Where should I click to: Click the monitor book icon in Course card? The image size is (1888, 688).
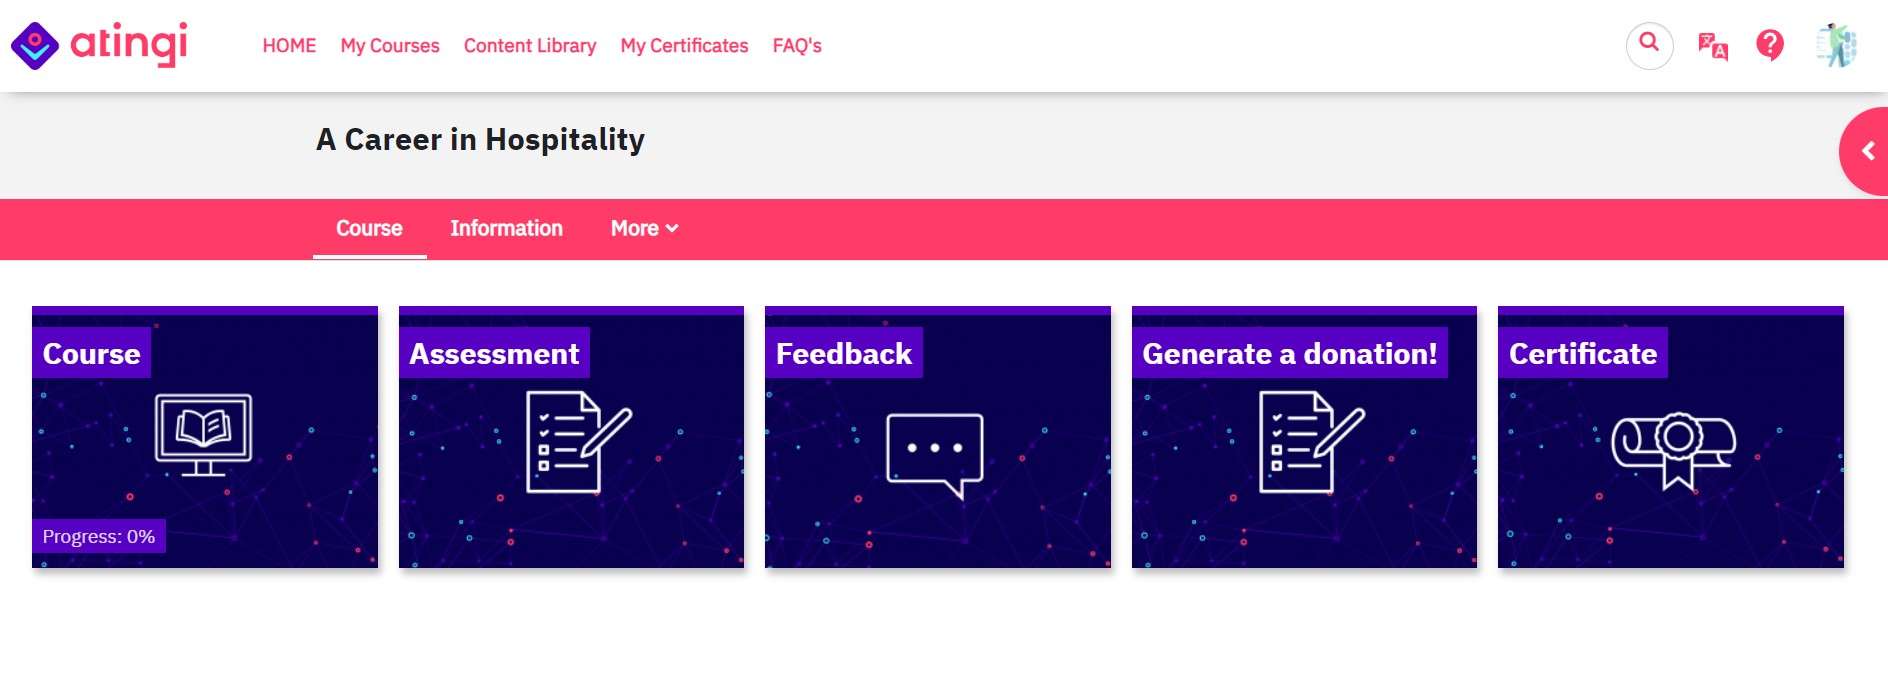pyautogui.click(x=203, y=434)
